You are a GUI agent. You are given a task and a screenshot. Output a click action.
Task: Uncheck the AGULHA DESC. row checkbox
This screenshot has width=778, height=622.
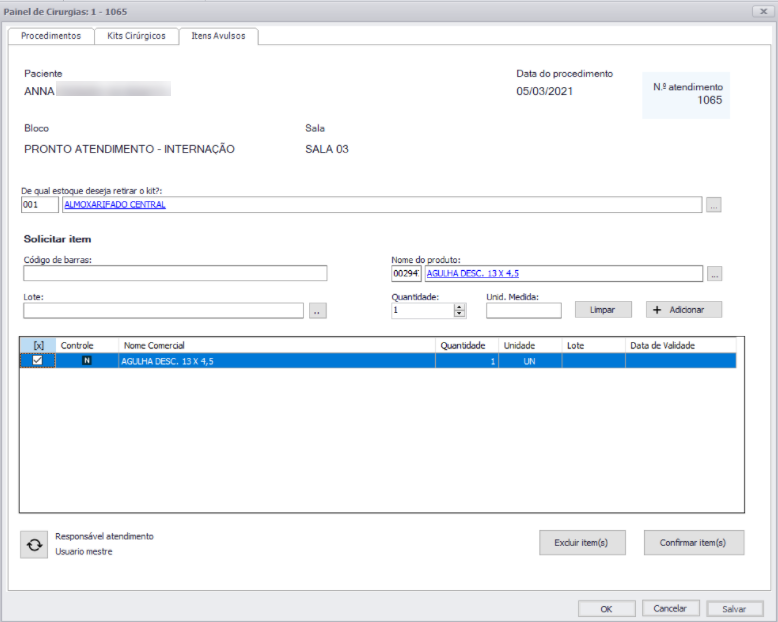37,361
